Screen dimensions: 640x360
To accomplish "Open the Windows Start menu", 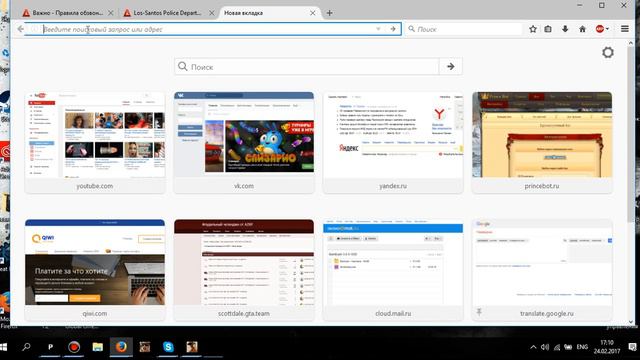I will click(4, 347).
